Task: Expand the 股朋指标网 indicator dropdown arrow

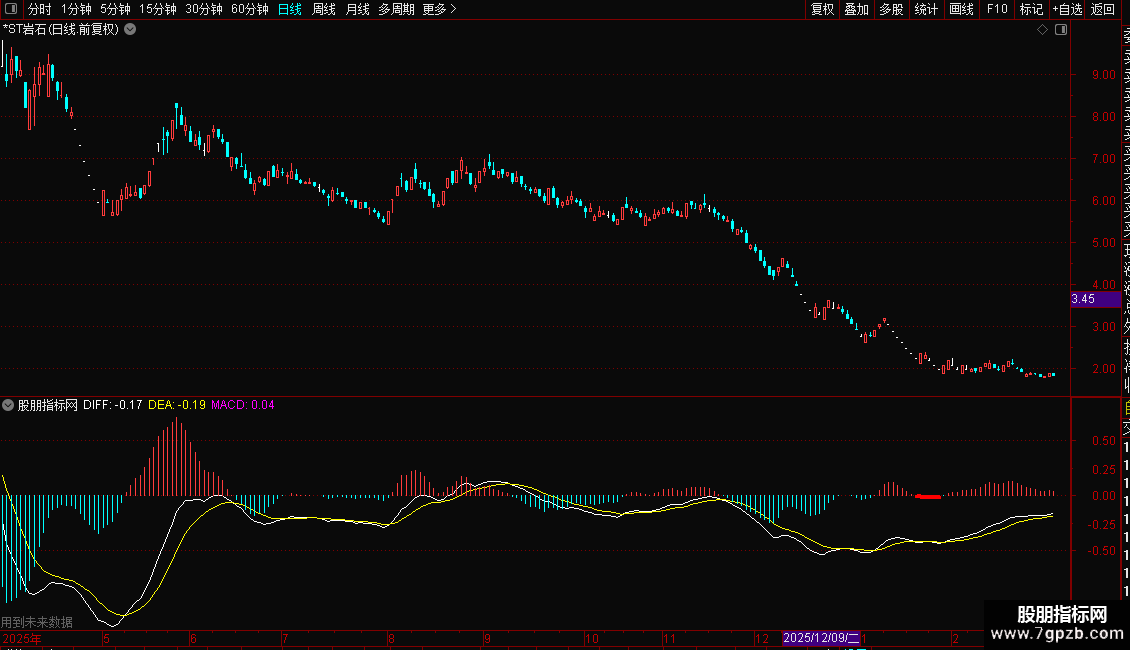Action: [8, 405]
